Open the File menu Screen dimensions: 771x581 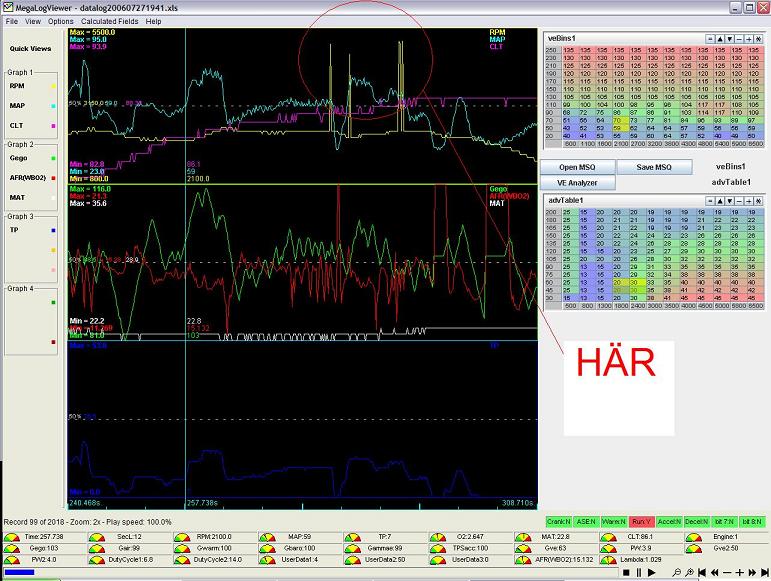pos(11,22)
